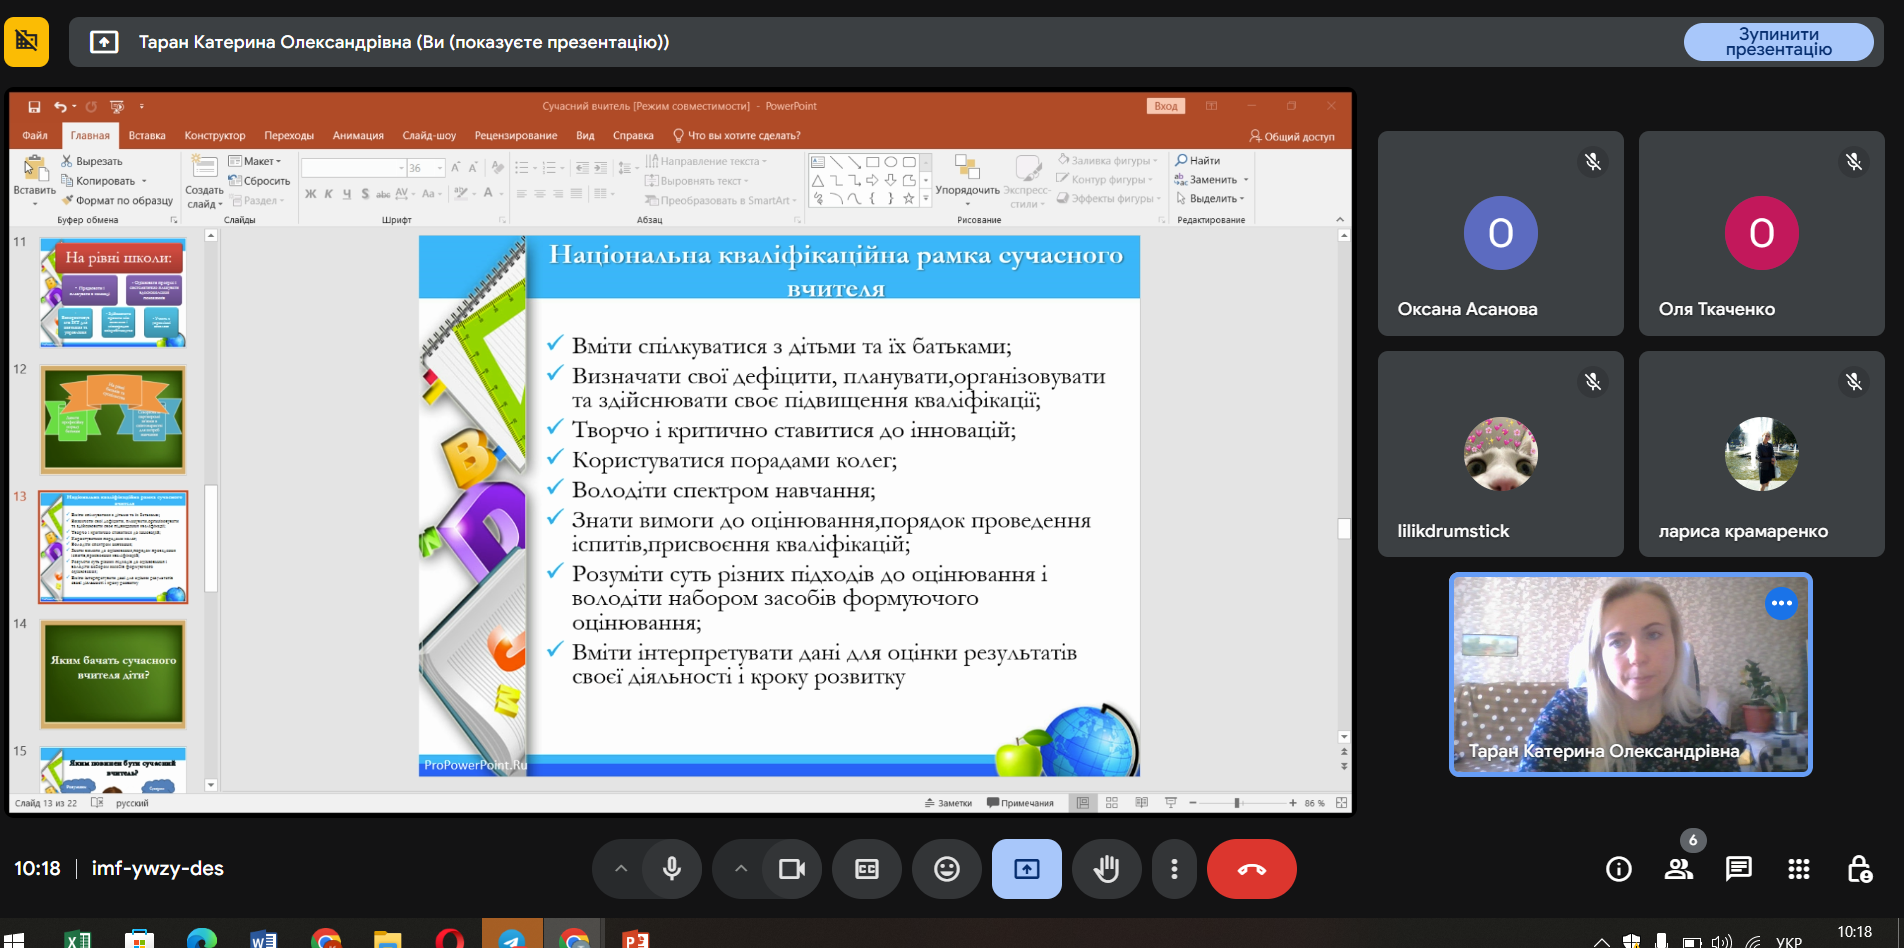This screenshot has height=948, width=1904.
Task: Select slide 14 thumbnail in panel
Action: [x=113, y=673]
